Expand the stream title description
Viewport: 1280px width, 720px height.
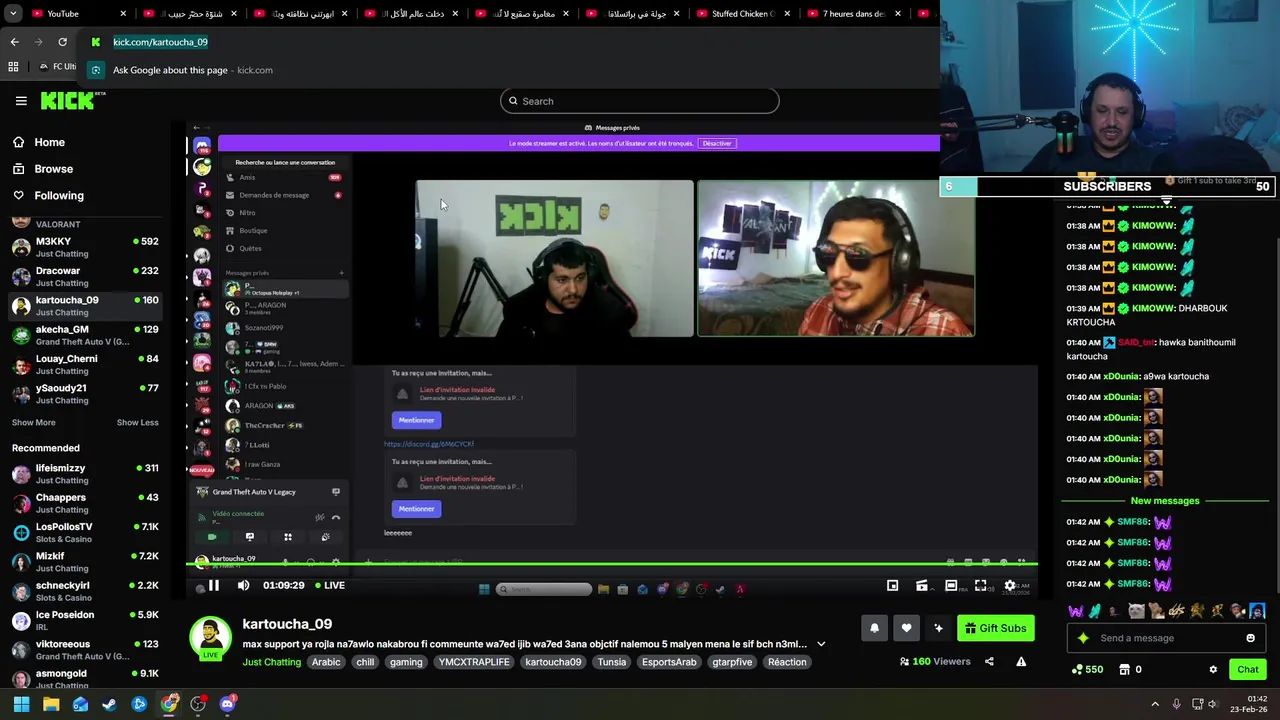point(821,644)
